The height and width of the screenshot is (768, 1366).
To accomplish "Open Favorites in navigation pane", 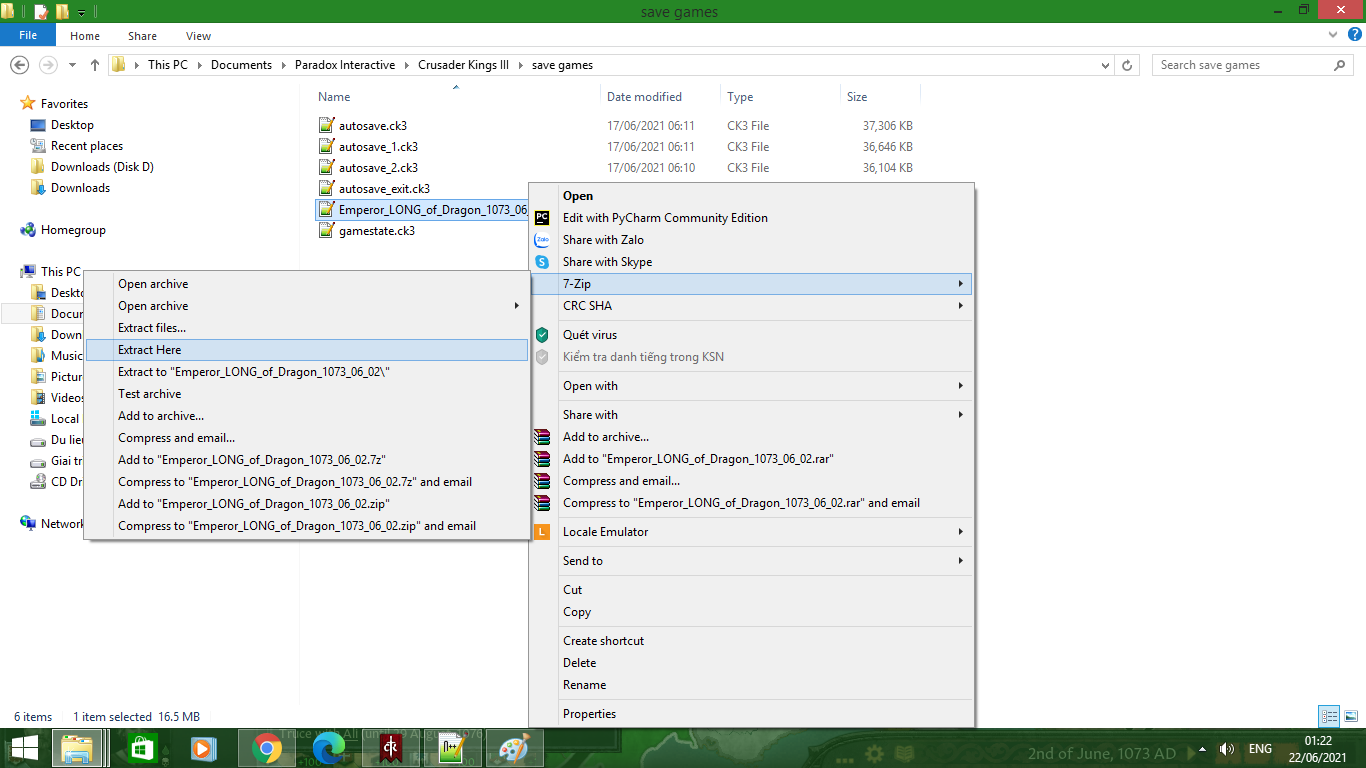I will tap(64, 104).
